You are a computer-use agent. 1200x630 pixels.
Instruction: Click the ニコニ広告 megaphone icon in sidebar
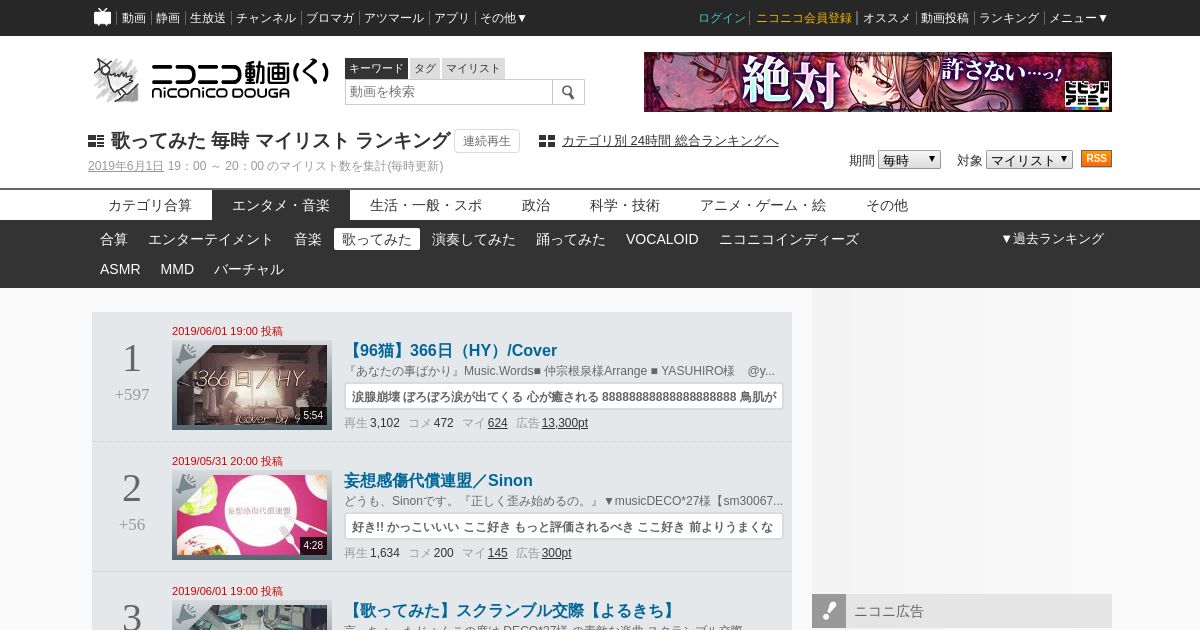point(829,611)
